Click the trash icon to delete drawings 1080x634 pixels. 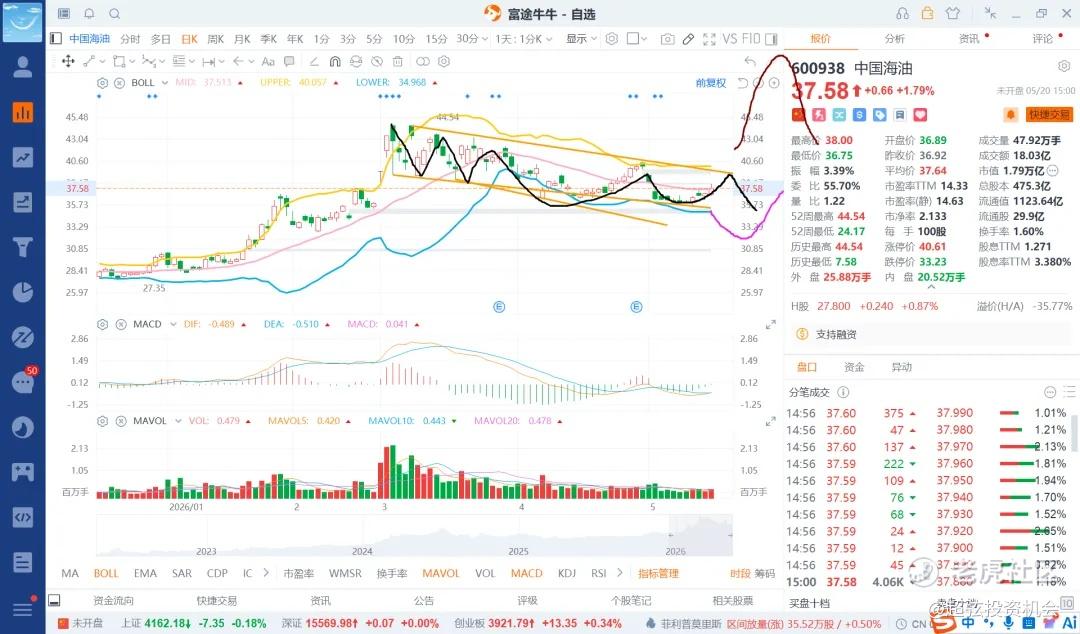[397, 61]
